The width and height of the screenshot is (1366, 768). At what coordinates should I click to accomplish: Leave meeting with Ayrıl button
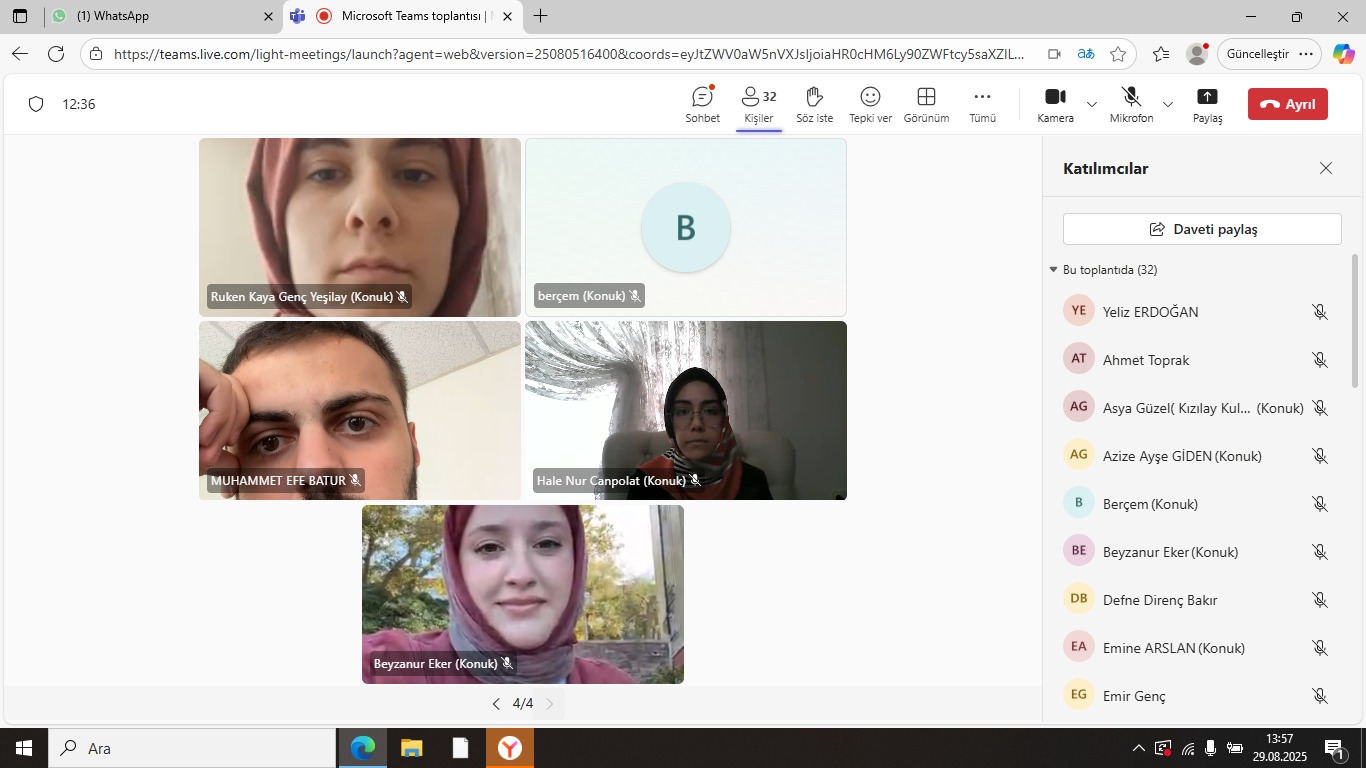(1287, 104)
